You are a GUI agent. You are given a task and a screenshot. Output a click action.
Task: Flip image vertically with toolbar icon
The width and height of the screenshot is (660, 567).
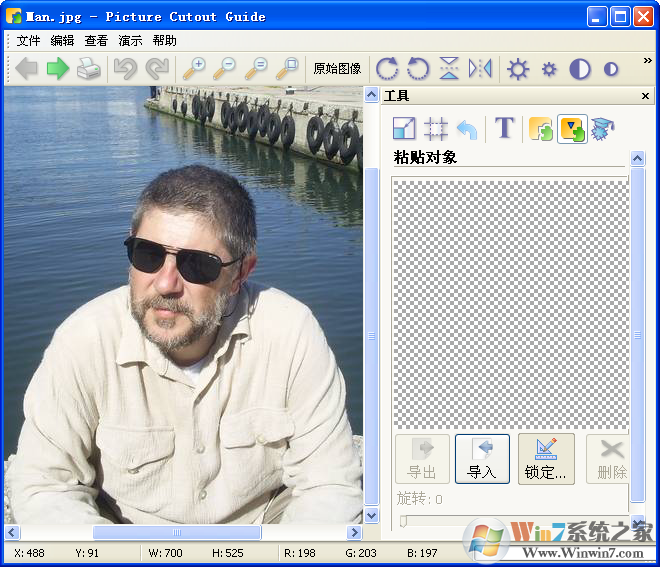[x=449, y=69]
